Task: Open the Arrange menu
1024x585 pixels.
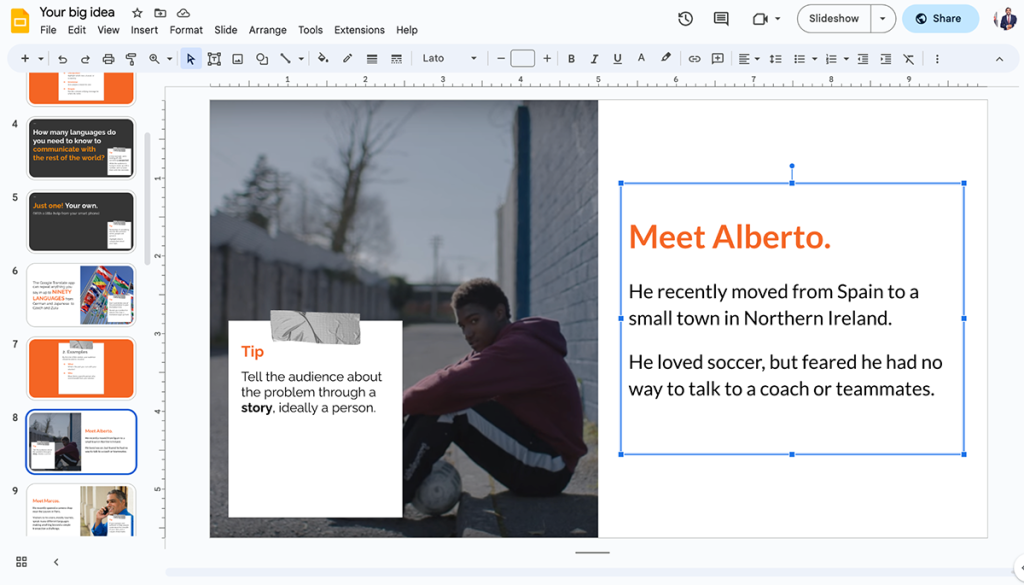Action: click(x=267, y=30)
